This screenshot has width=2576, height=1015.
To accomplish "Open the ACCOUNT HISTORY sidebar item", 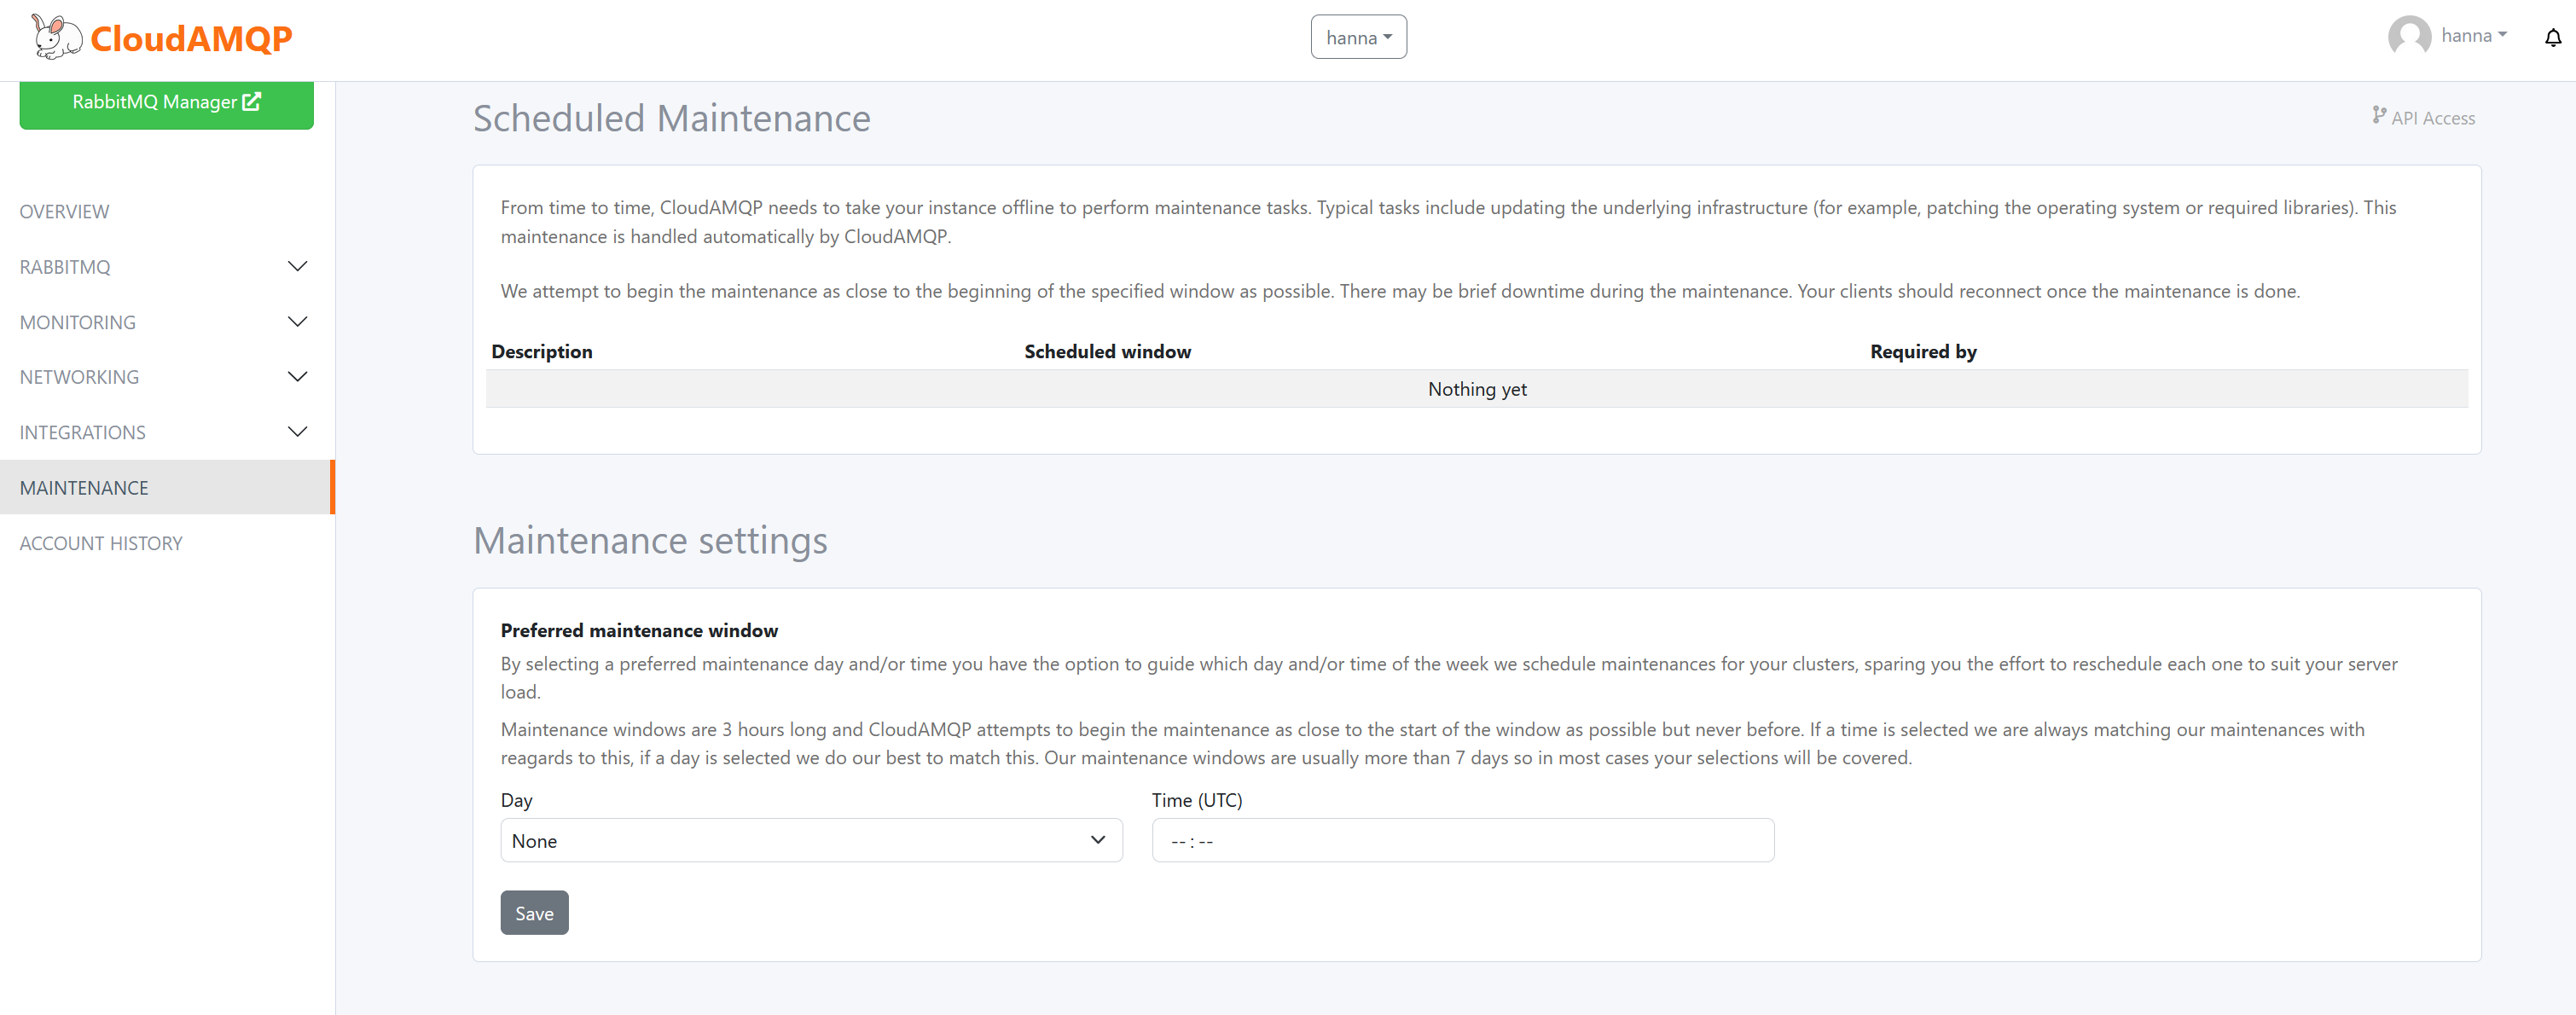I will point(101,543).
